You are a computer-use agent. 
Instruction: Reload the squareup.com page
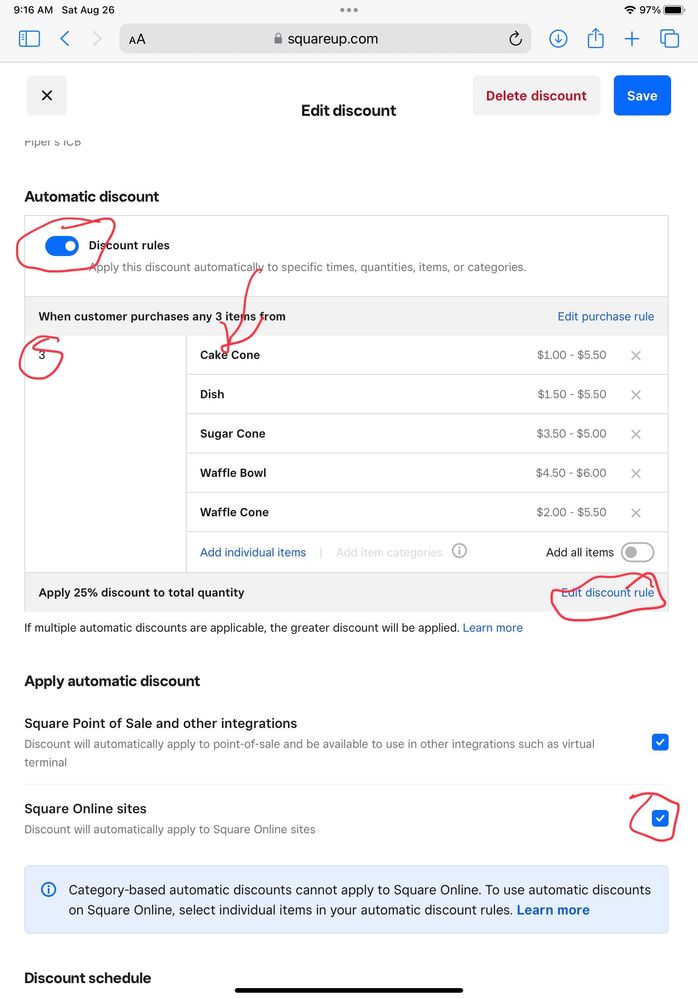pyautogui.click(x=515, y=39)
